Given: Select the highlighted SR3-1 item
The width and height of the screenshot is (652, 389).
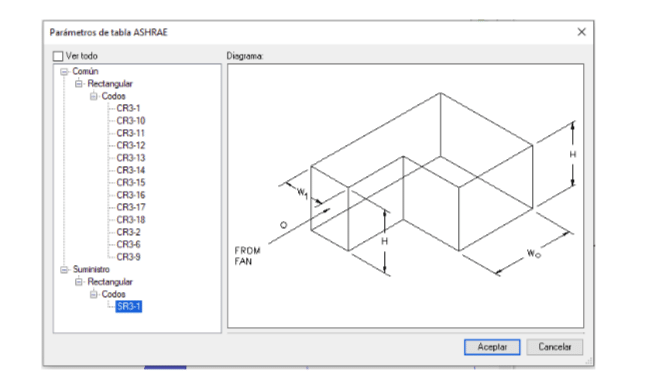Looking at the screenshot, I should click(128, 307).
